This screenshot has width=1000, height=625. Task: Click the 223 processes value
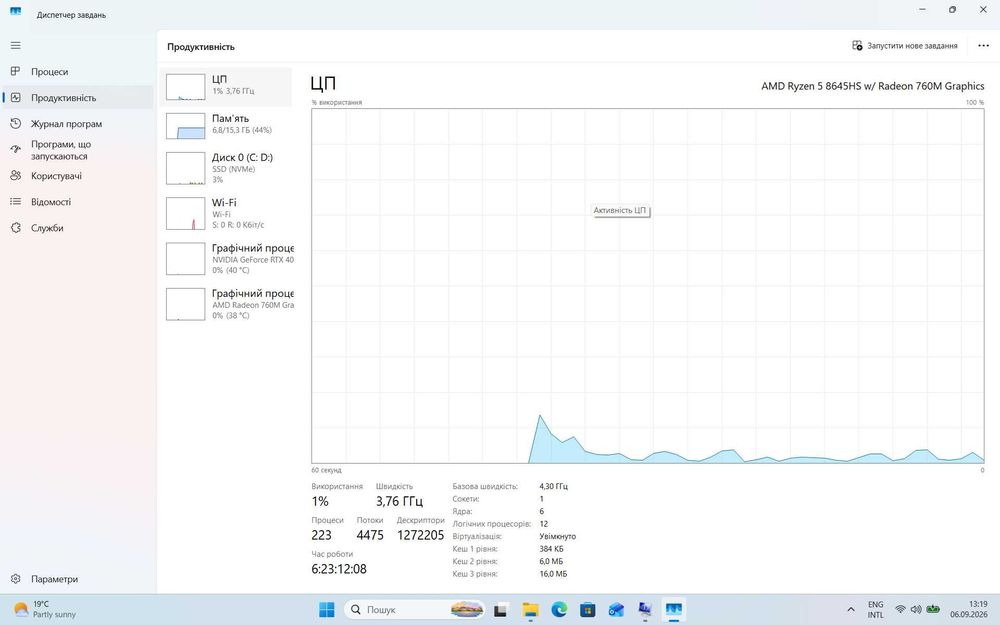tap(321, 535)
